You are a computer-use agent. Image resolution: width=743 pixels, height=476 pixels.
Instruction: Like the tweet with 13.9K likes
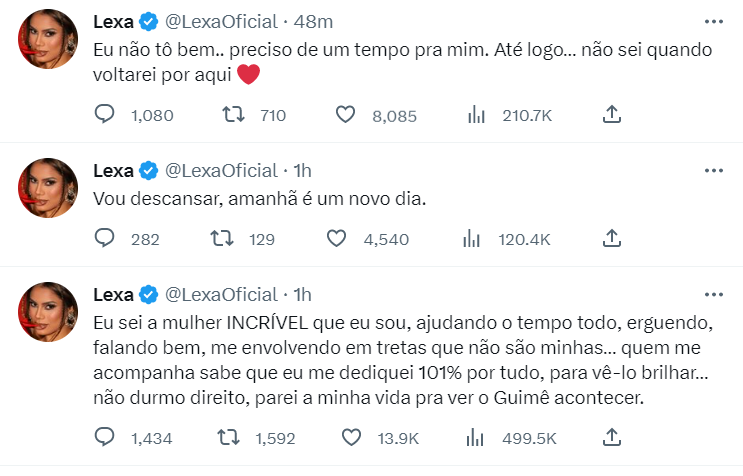tap(350, 436)
